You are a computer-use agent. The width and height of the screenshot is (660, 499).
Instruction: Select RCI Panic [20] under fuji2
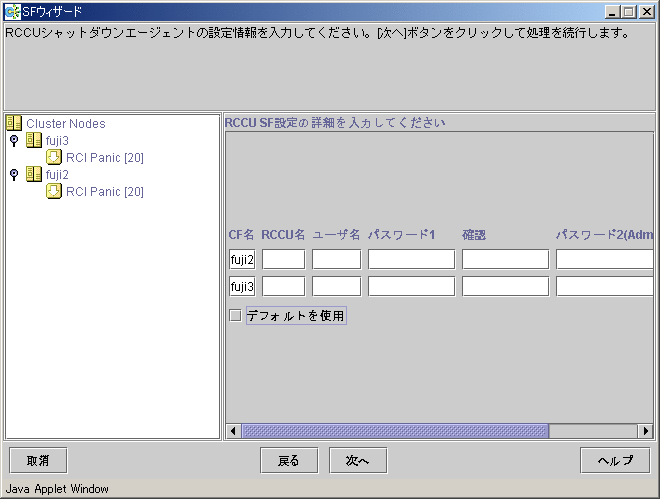coord(105,191)
